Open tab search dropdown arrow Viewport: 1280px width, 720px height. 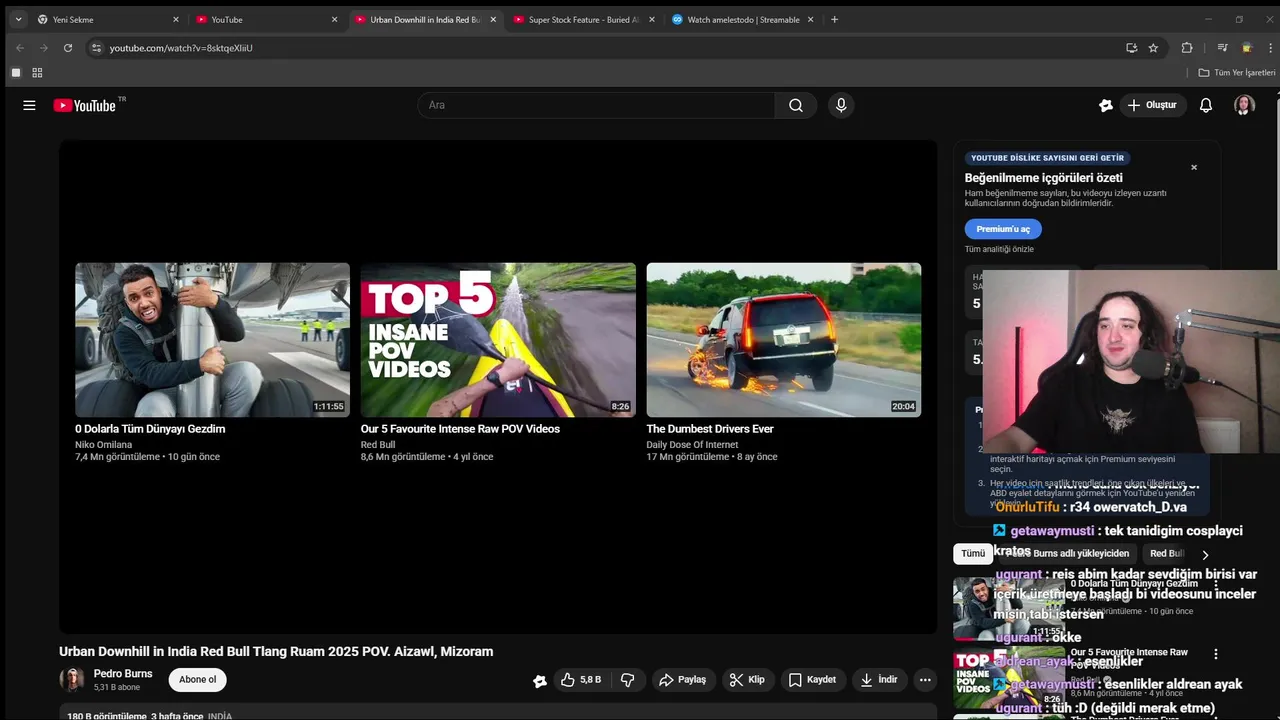[18, 19]
